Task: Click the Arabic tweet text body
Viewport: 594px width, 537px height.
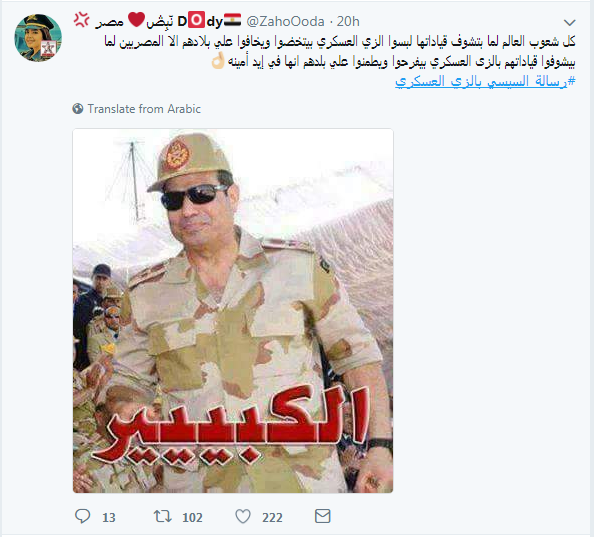Action: click(x=340, y=51)
